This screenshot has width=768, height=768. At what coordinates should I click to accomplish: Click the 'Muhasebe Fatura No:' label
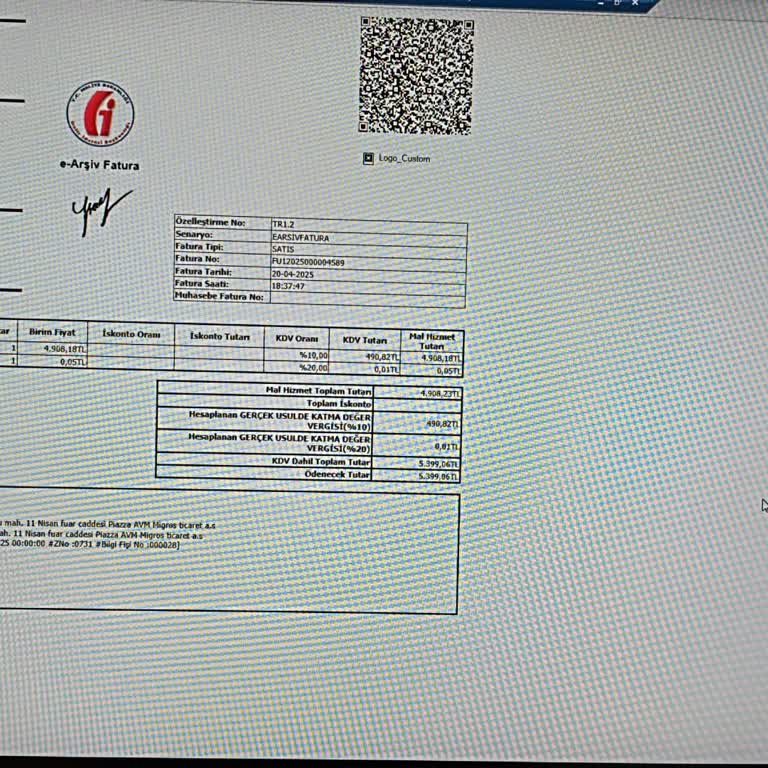click(219, 296)
